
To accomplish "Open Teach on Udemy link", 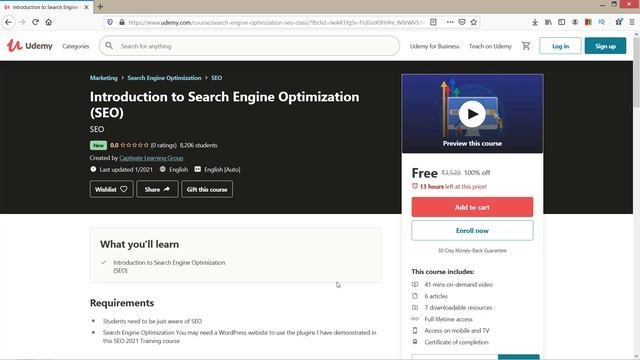I will tap(490, 46).
